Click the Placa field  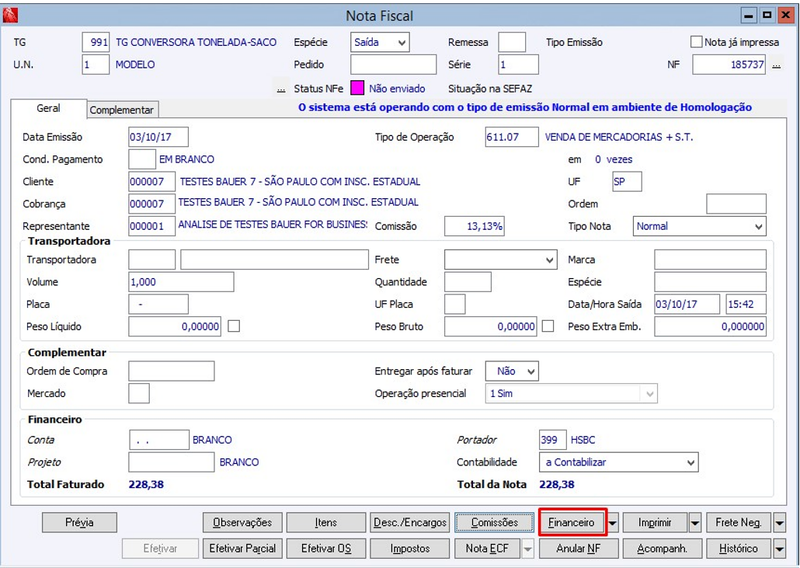coord(158,304)
